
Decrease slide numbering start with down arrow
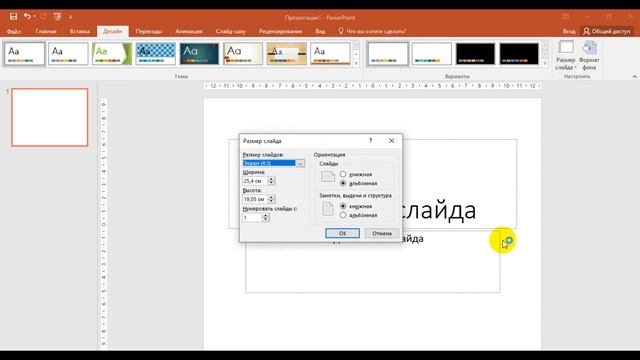coord(265,220)
